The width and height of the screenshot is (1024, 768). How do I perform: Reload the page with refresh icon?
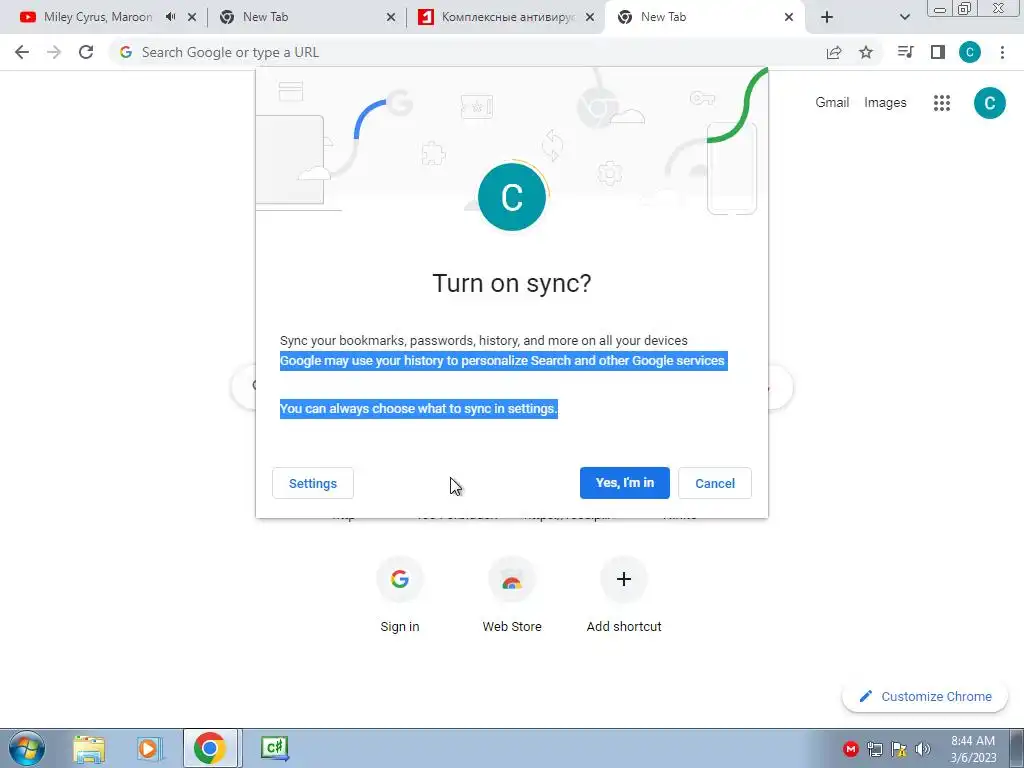coord(86,52)
